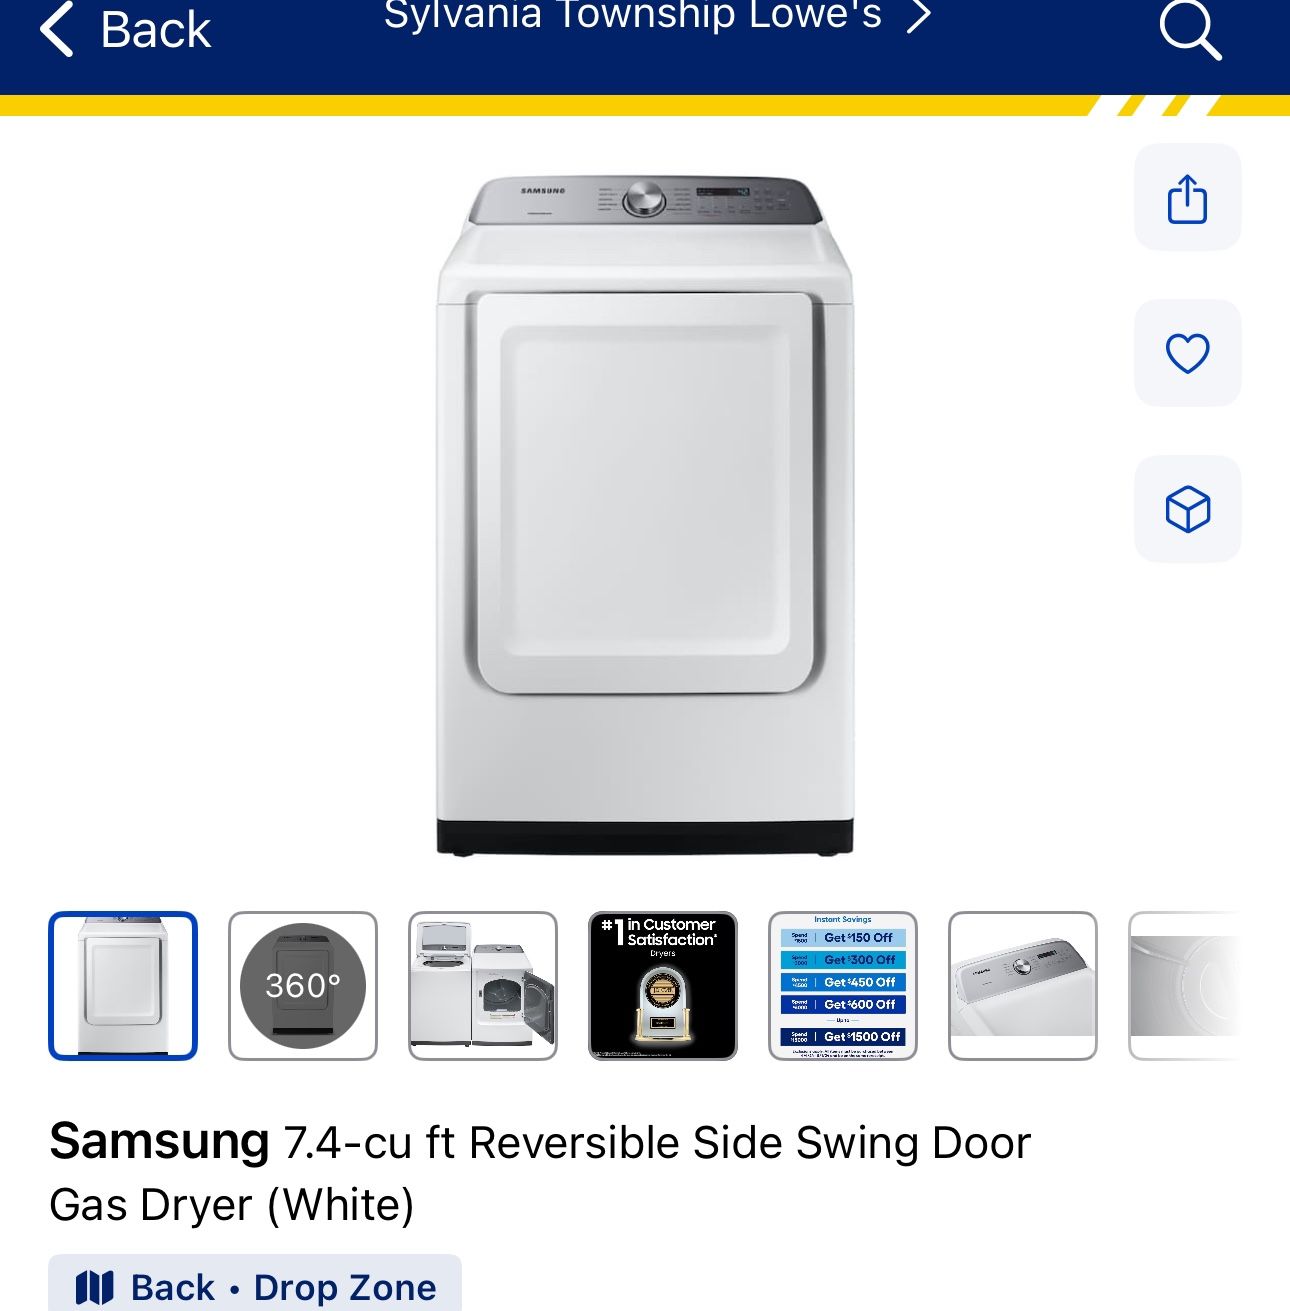Screen dimensions: 1290x1311
Task: Tap the back chevron arrow icon
Action: click(57, 29)
